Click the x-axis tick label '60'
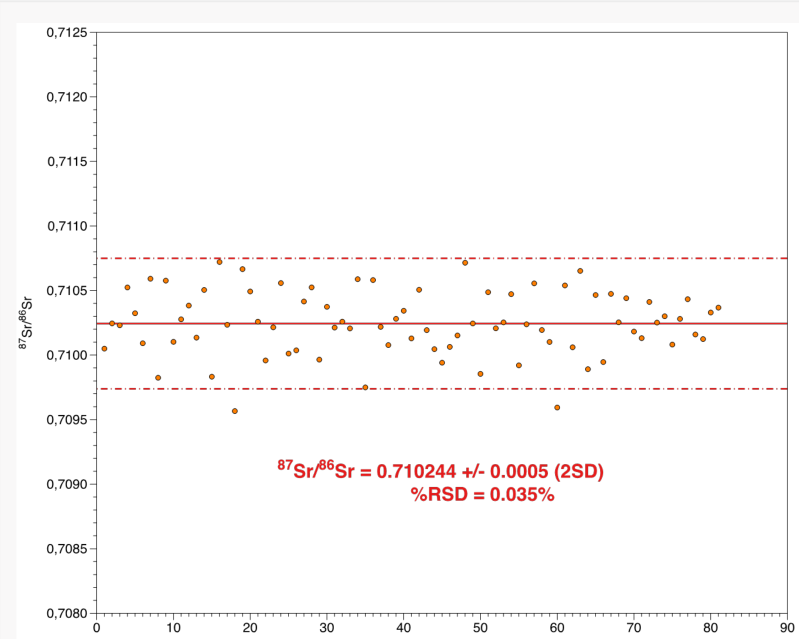Image resolution: width=799 pixels, height=639 pixels. tap(557, 628)
